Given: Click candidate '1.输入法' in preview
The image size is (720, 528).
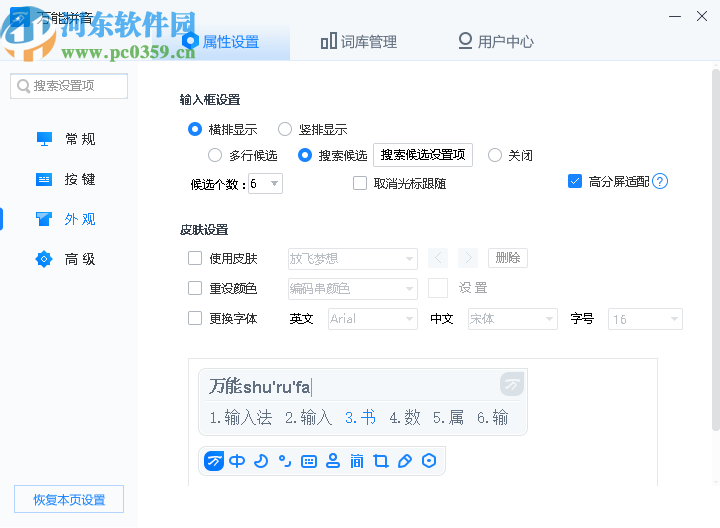Looking at the screenshot, I should (241, 418).
